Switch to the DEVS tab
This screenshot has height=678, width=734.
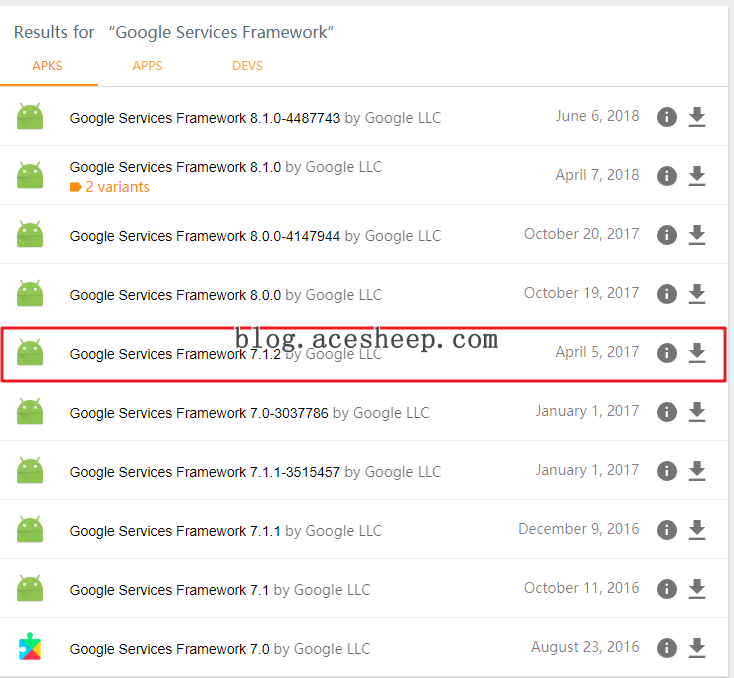247,66
